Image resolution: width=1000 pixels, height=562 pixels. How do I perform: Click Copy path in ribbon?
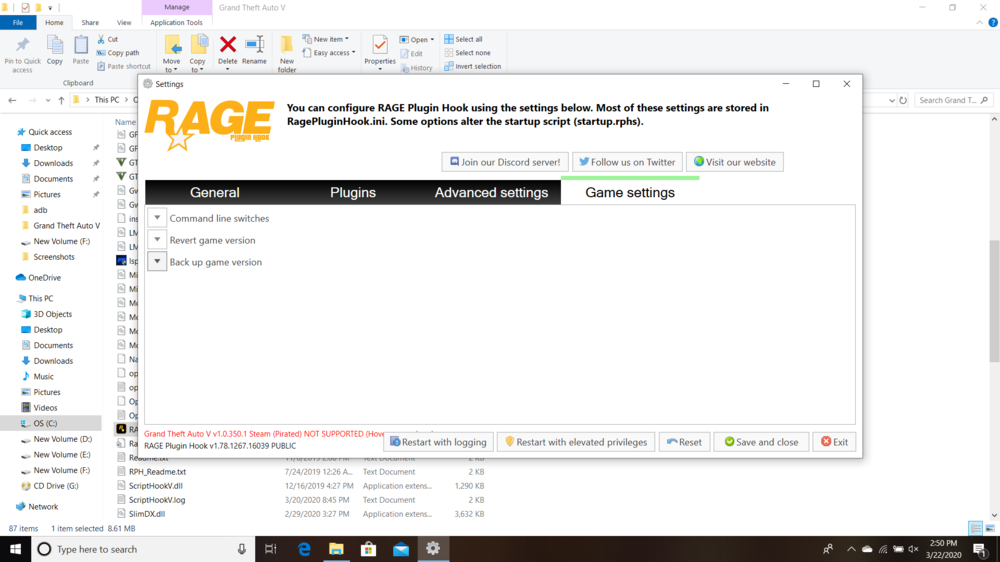(118, 53)
